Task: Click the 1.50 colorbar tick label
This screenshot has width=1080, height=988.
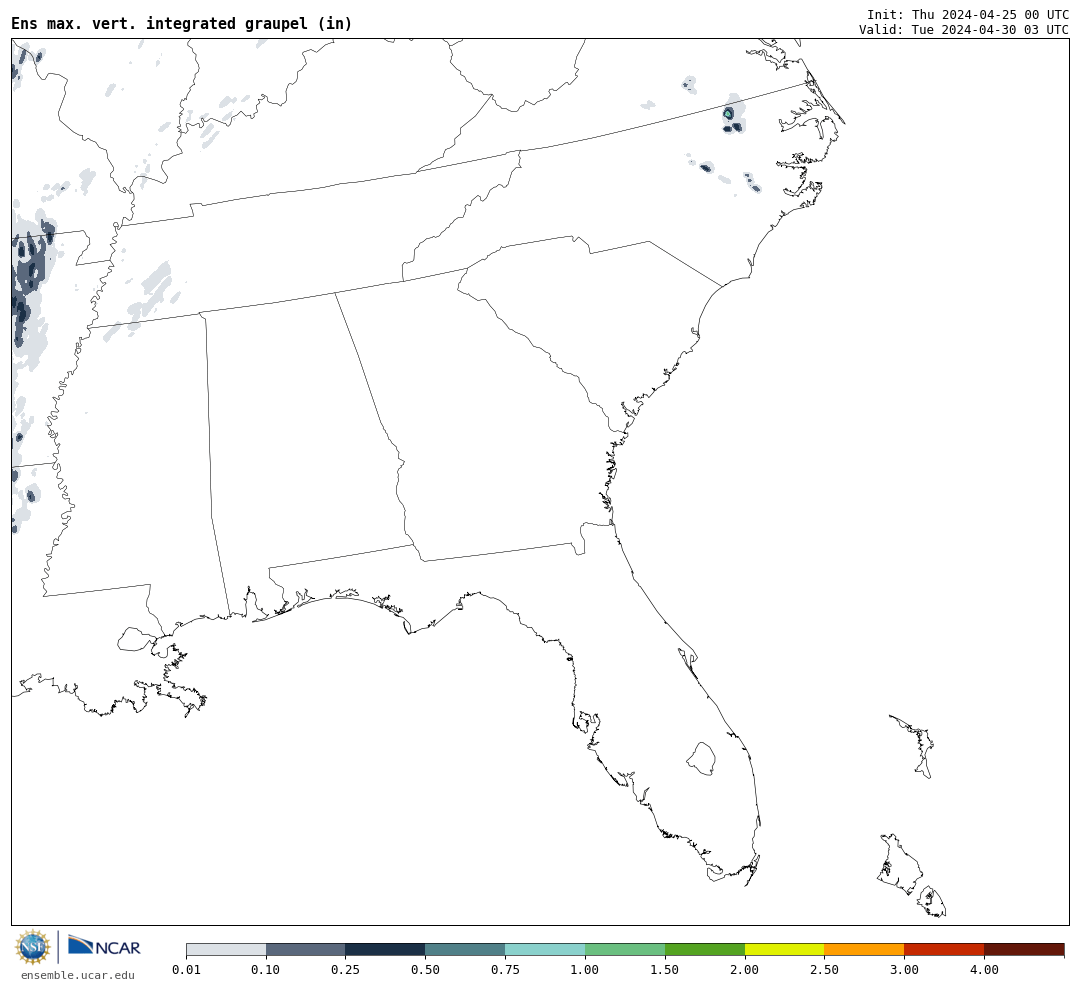Action: 665,969
